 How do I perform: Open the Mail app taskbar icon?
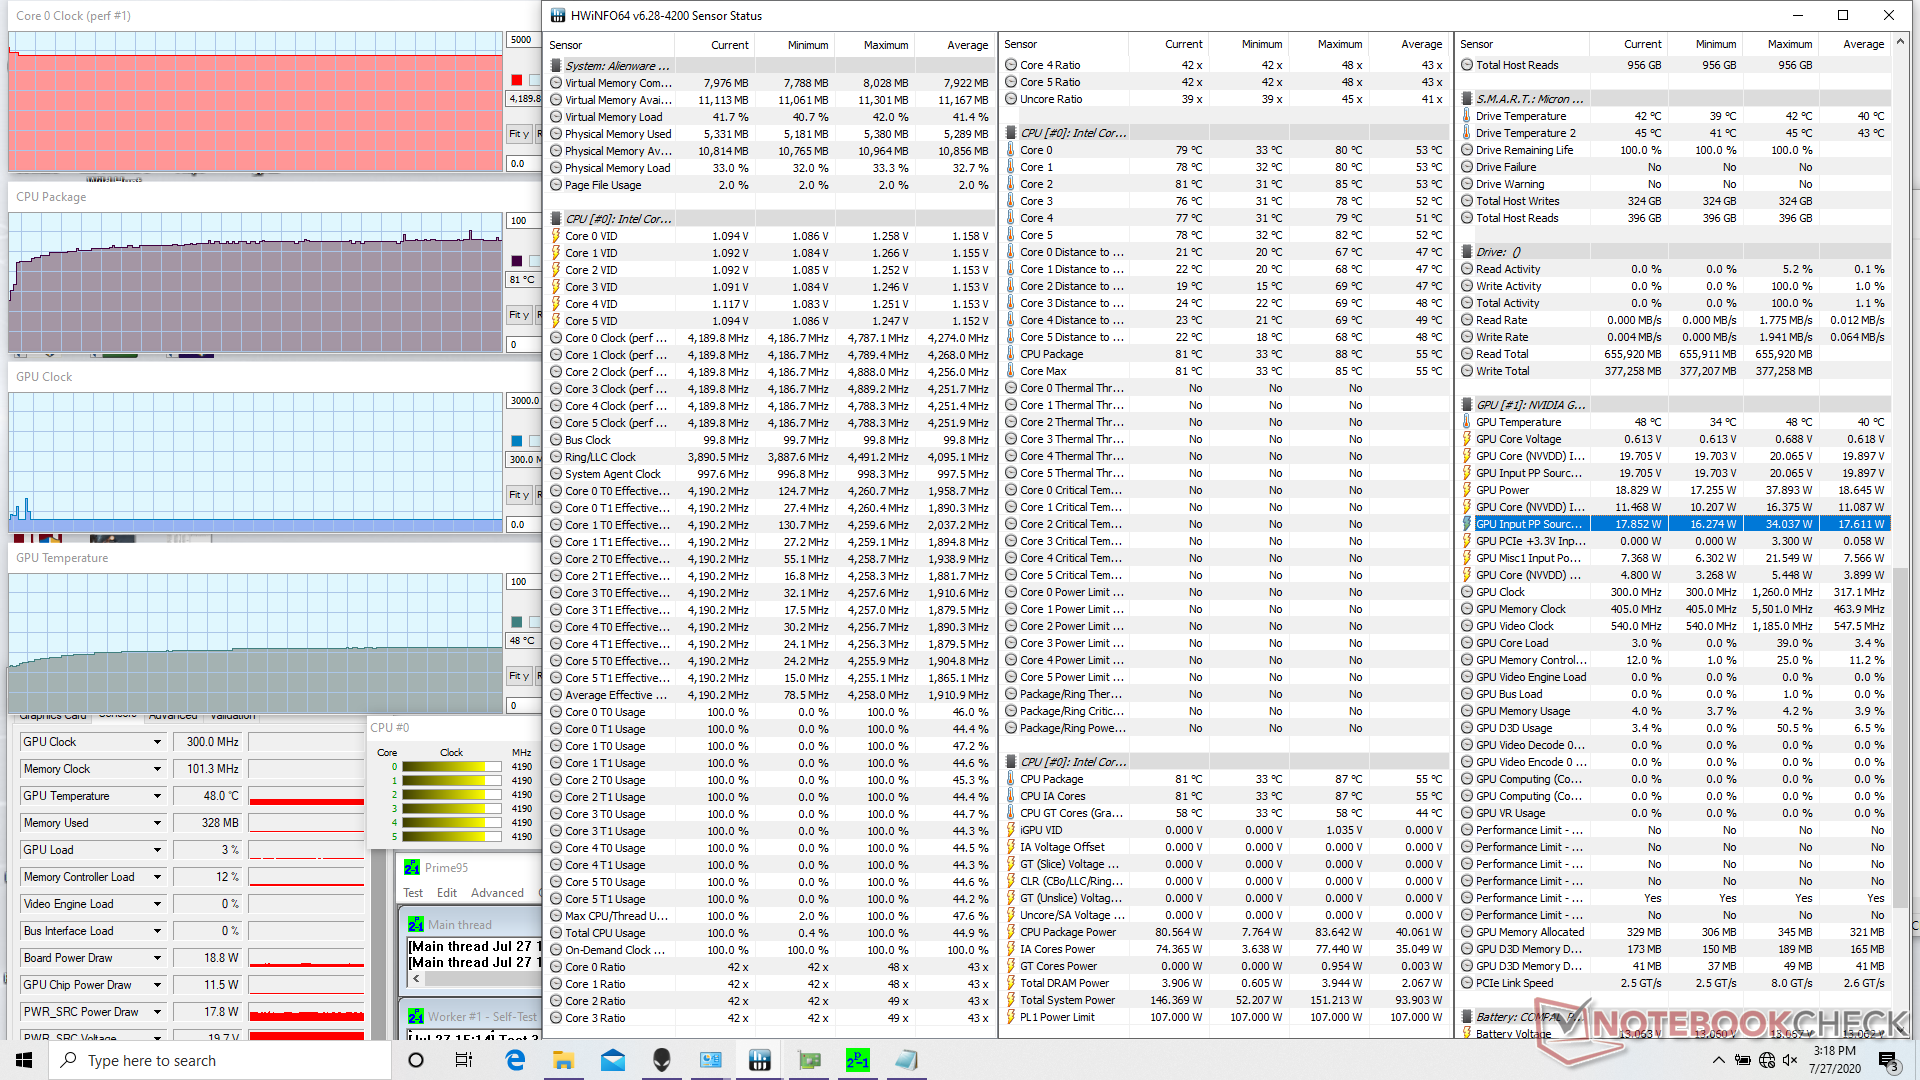[613, 1060]
